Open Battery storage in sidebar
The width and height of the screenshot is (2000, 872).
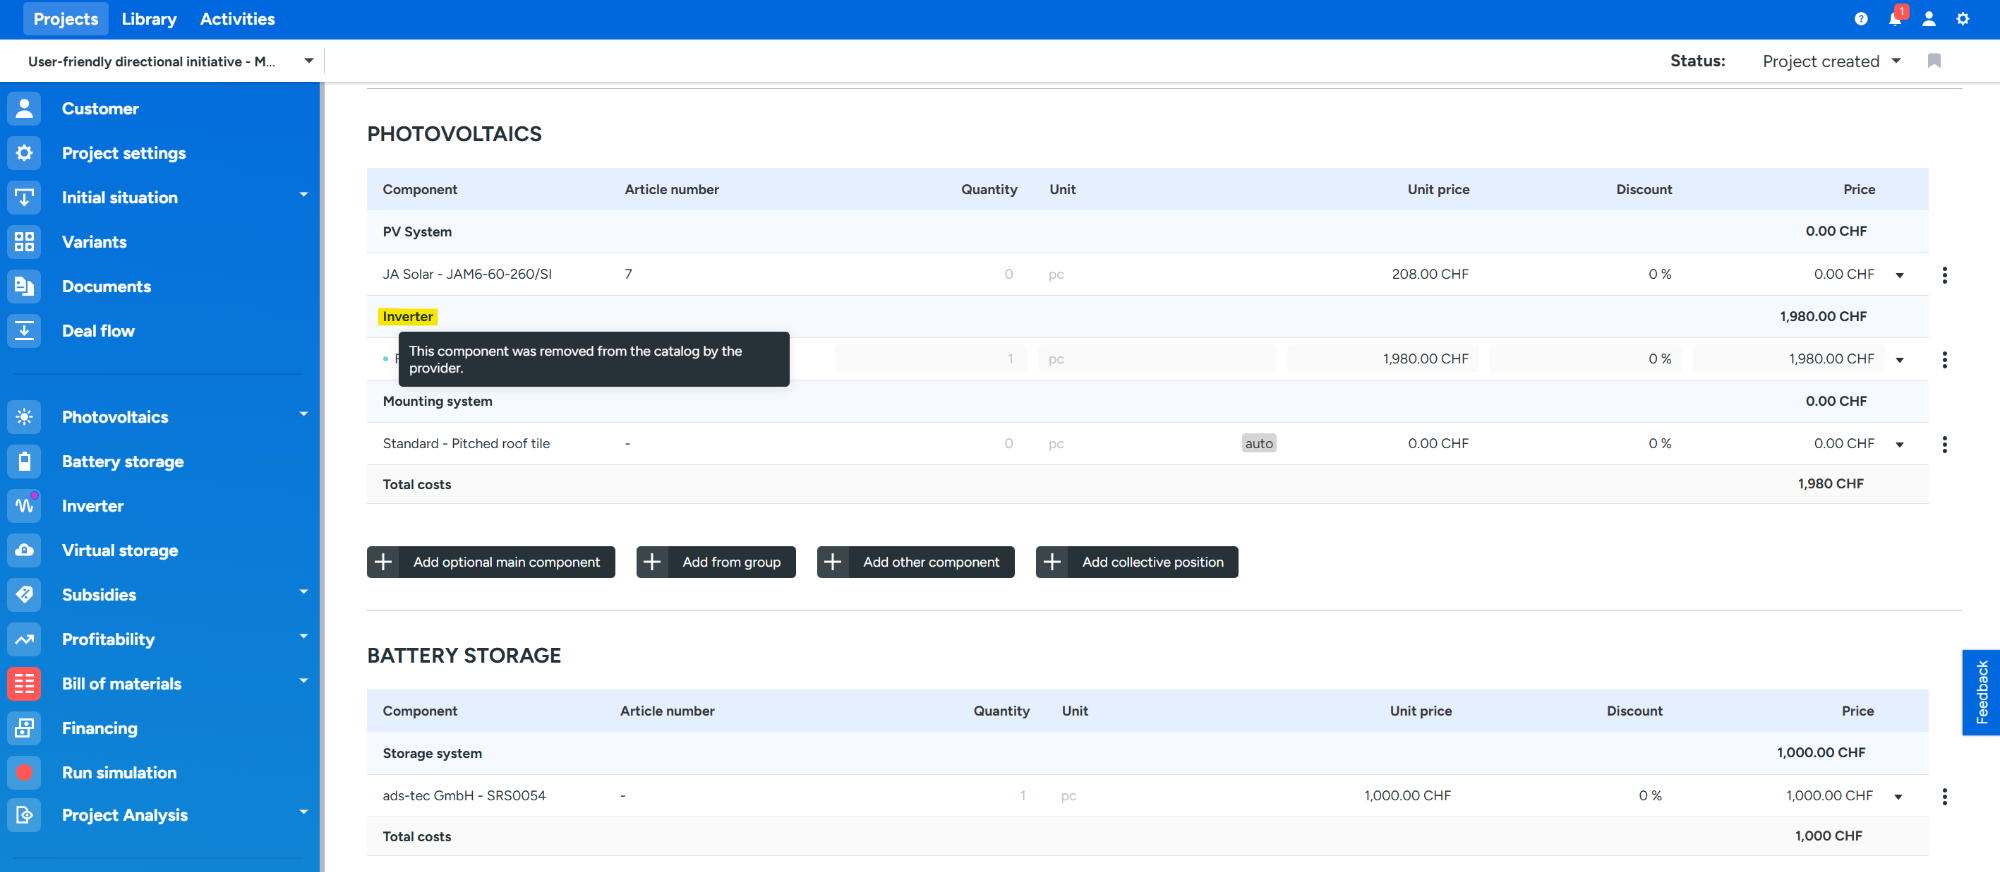click(122, 461)
